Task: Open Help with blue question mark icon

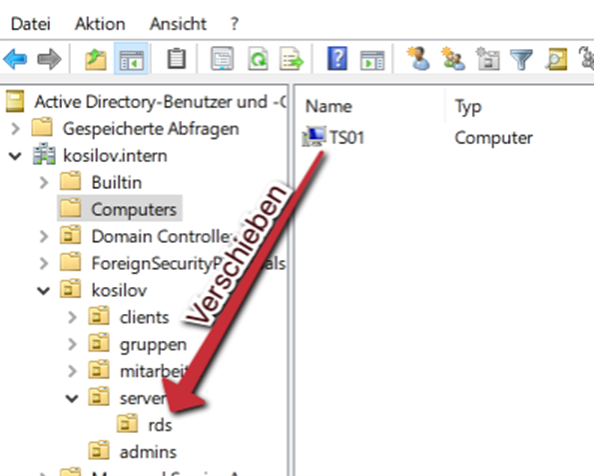Action: pyautogui.click(x=337, y=59)
